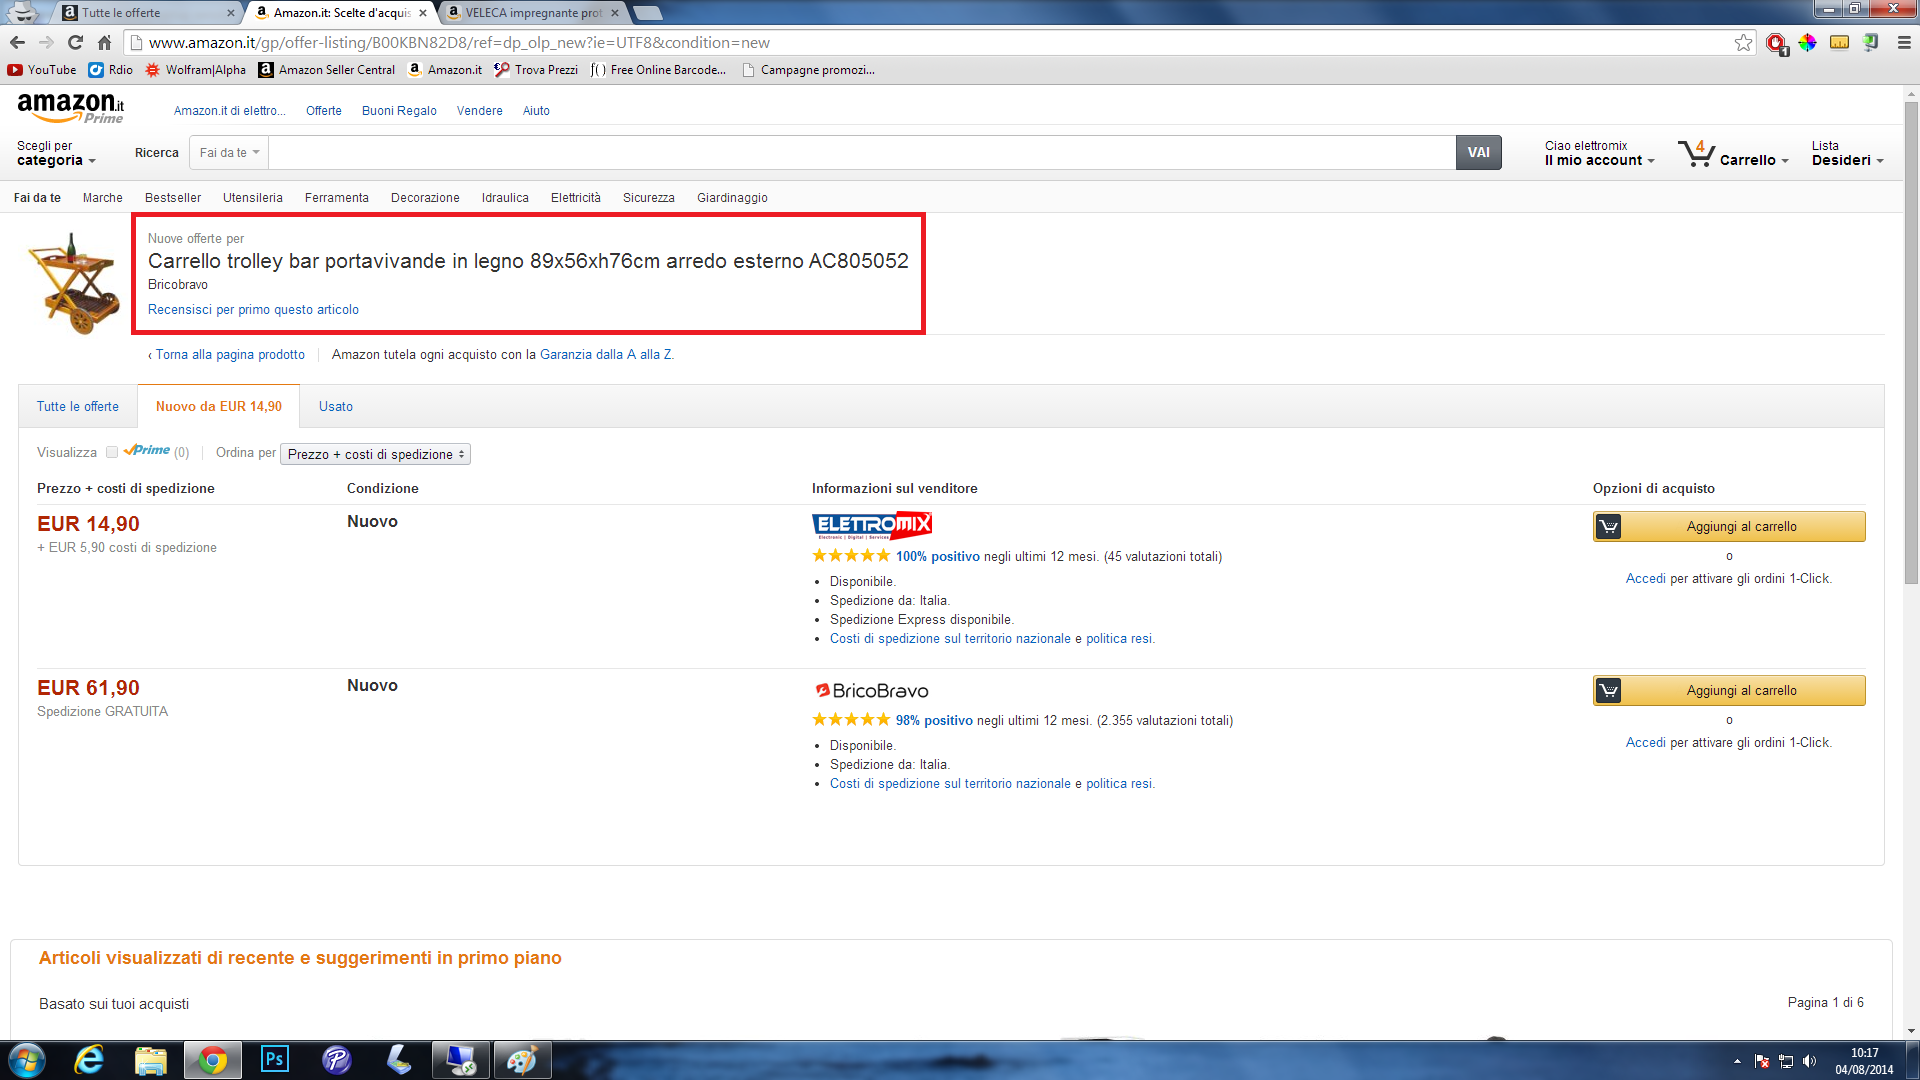The width and height of the screenshot is (1920, 1080).
Task: Bookmark page with the star icon
Action: tap(1743, 42)
